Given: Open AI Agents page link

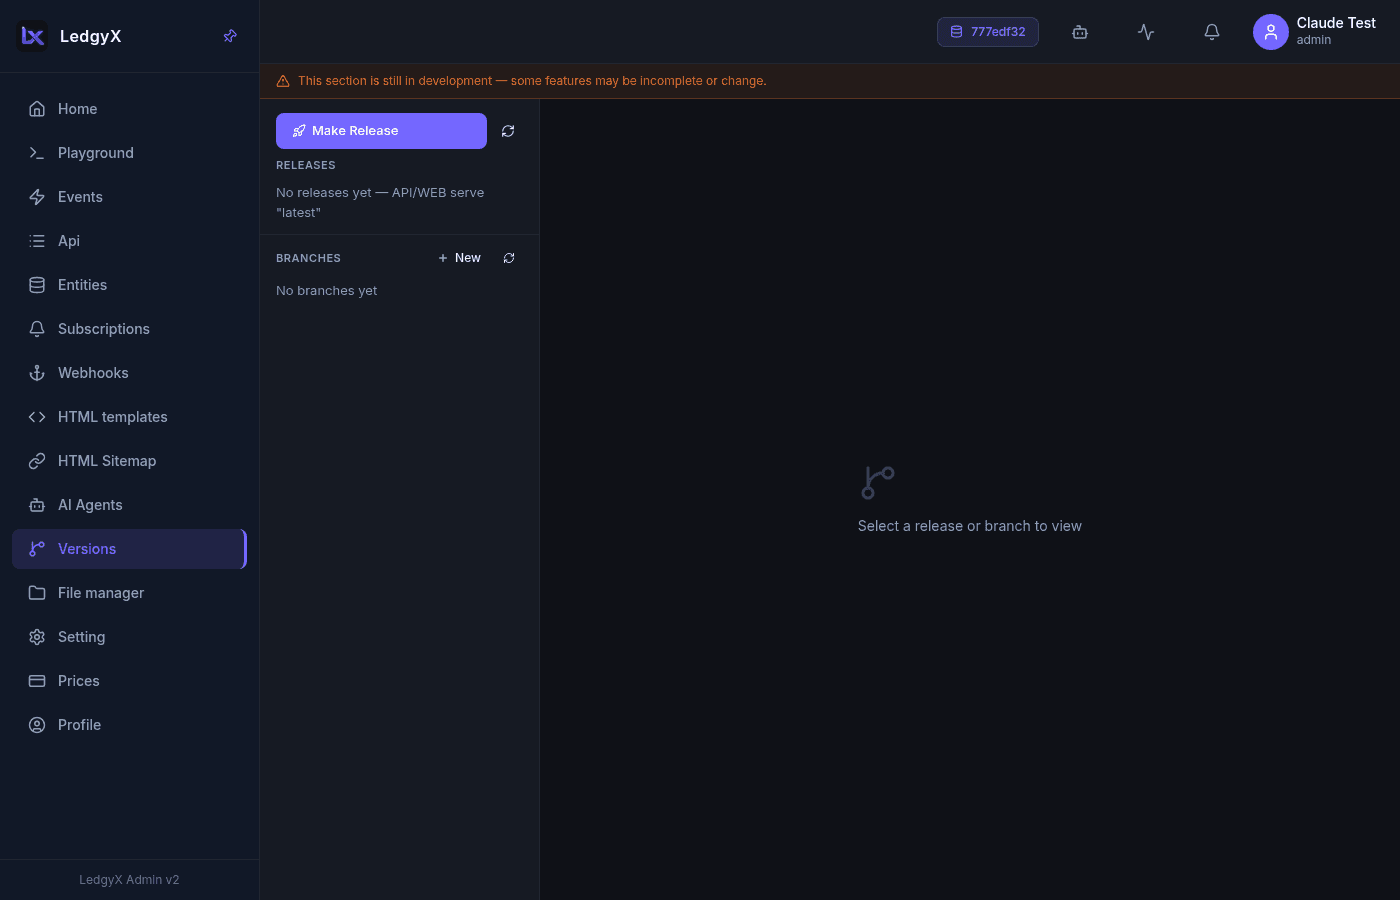Looking at the screenshot, I should [x=129, y=505].
